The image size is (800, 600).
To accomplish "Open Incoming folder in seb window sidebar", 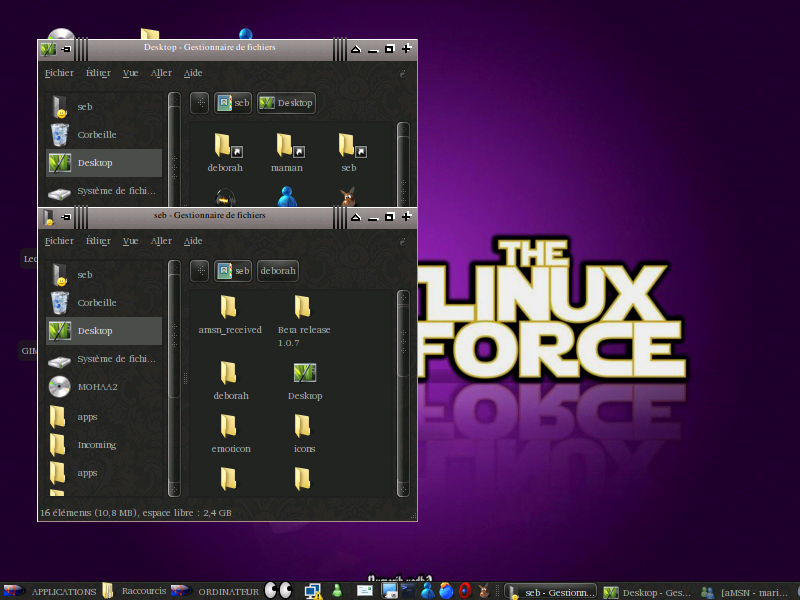I will tap(104, 445).
